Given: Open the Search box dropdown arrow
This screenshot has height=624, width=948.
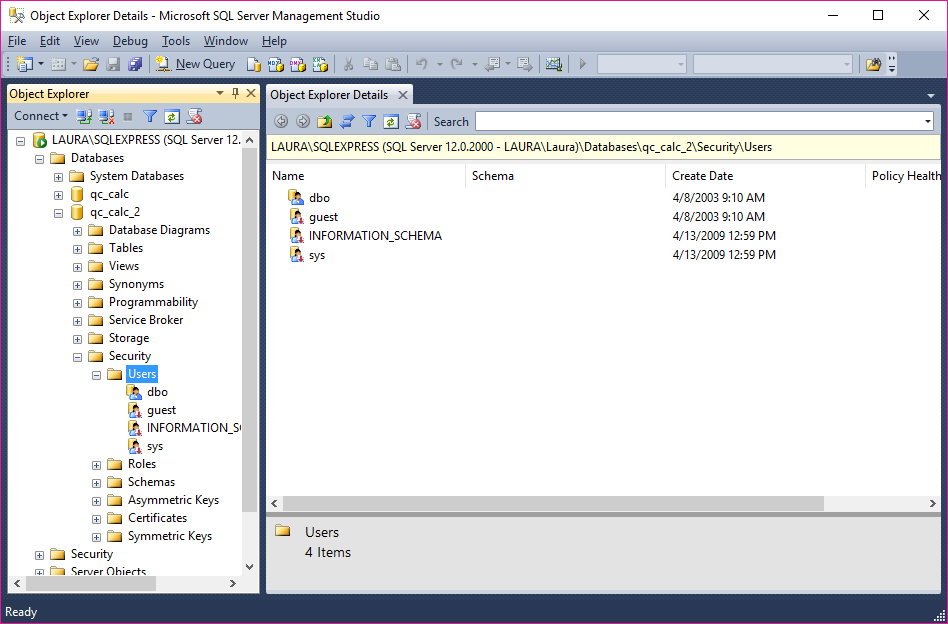Looking at the screenshot, I should tap(928, 122).
